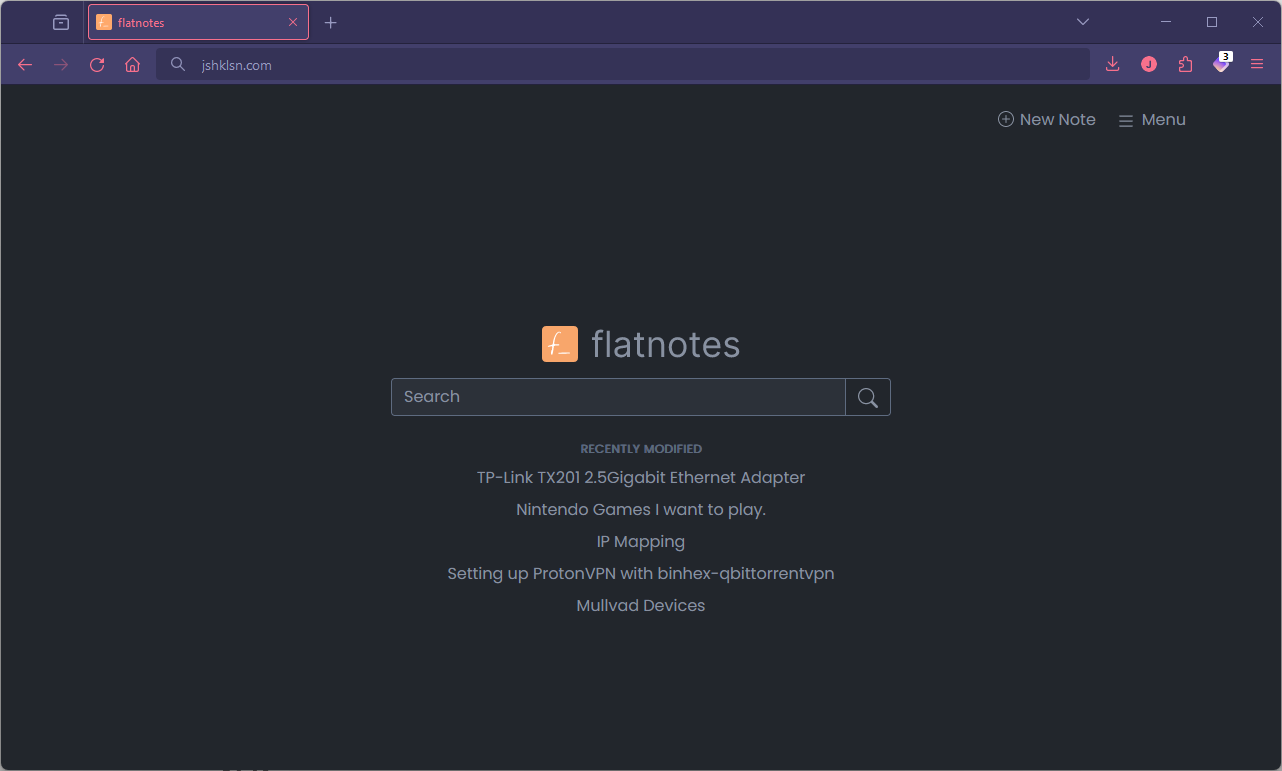
Task: Close the flatnotes tab
Action: coord(293,22)
